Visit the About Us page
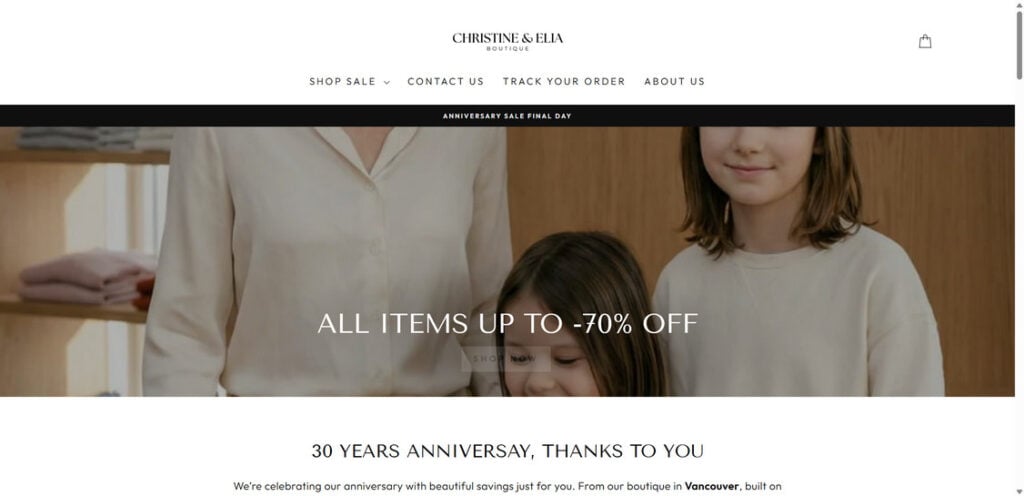 coord(674,82)
